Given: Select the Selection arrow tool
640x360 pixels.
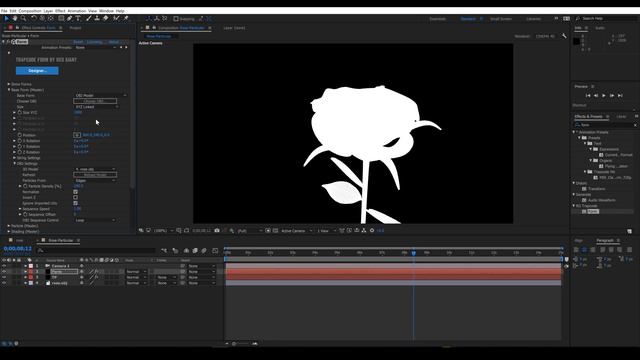Looking at the screenshot, I should 7,18.
